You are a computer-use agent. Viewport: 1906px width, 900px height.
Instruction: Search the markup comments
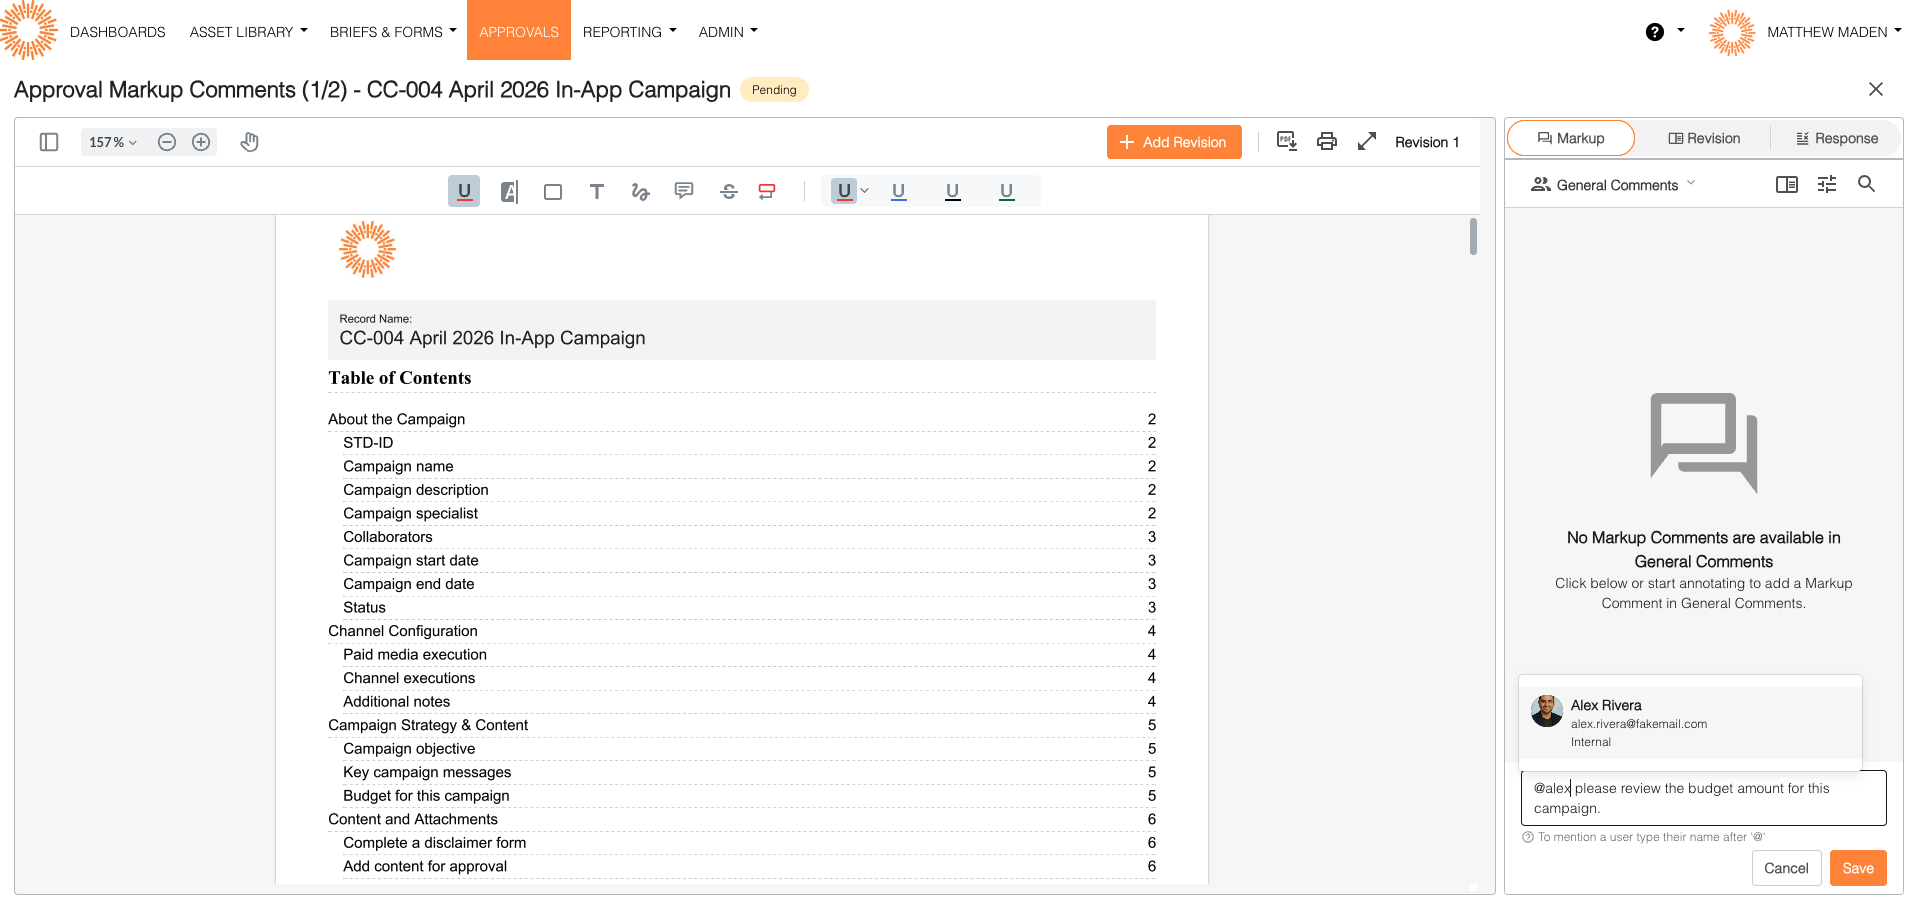click(x=1866, y=184)
